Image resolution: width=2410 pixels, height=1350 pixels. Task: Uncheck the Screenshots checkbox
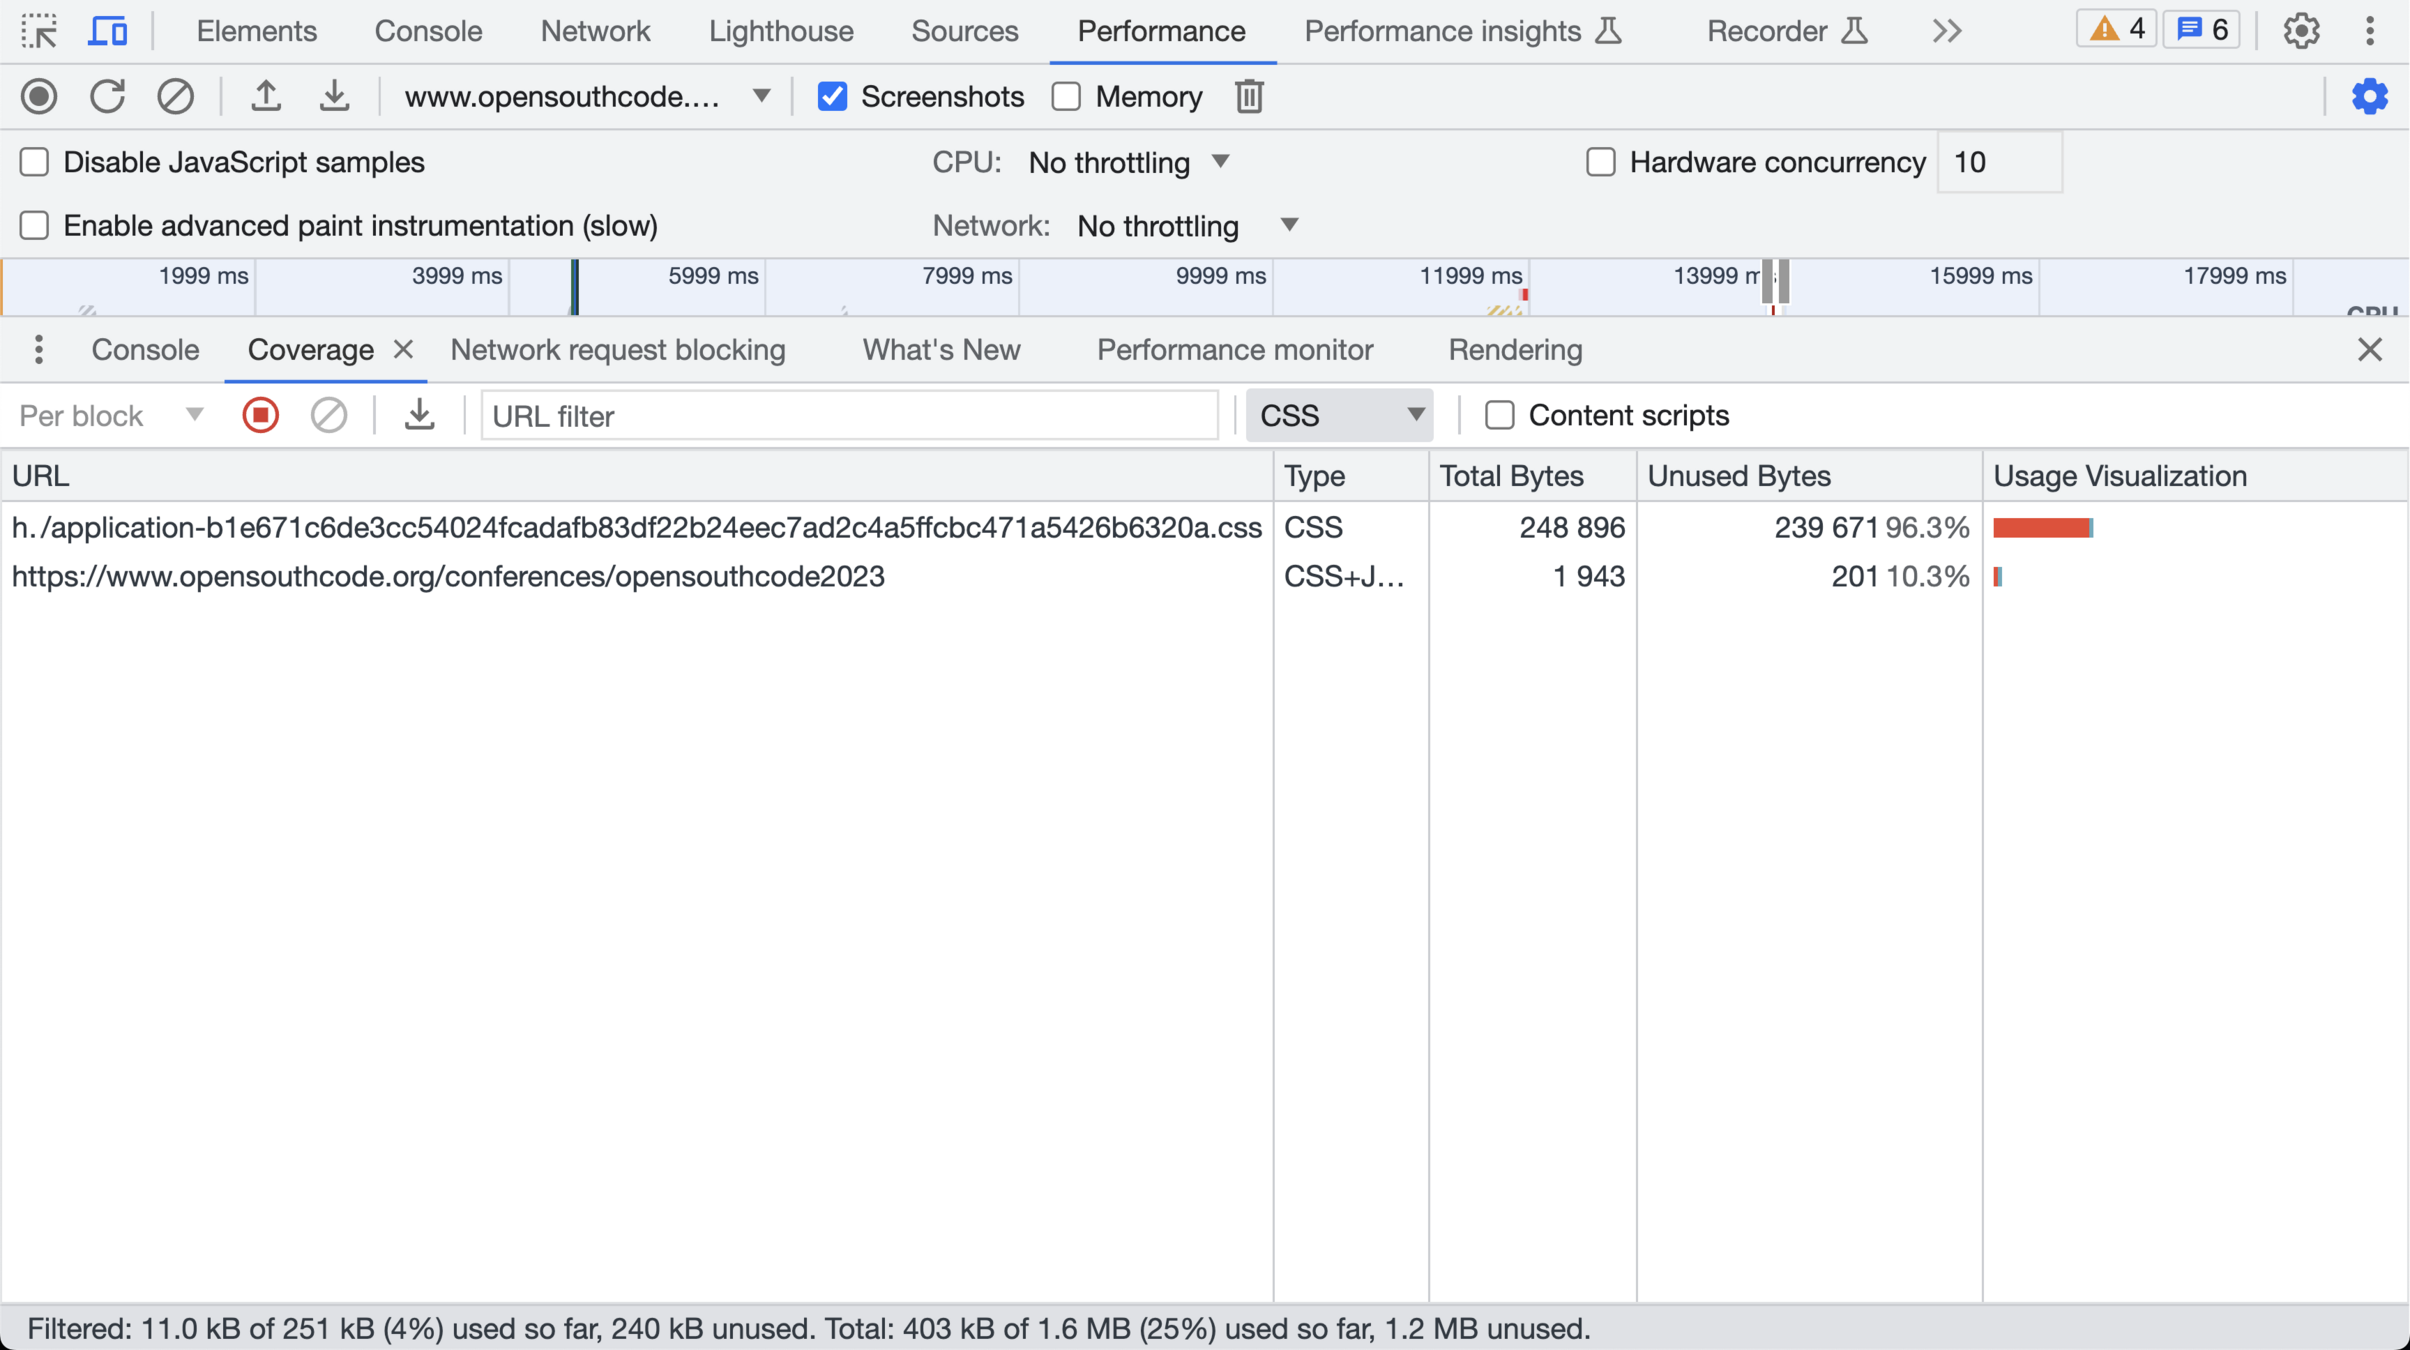[x=832, y=96]
